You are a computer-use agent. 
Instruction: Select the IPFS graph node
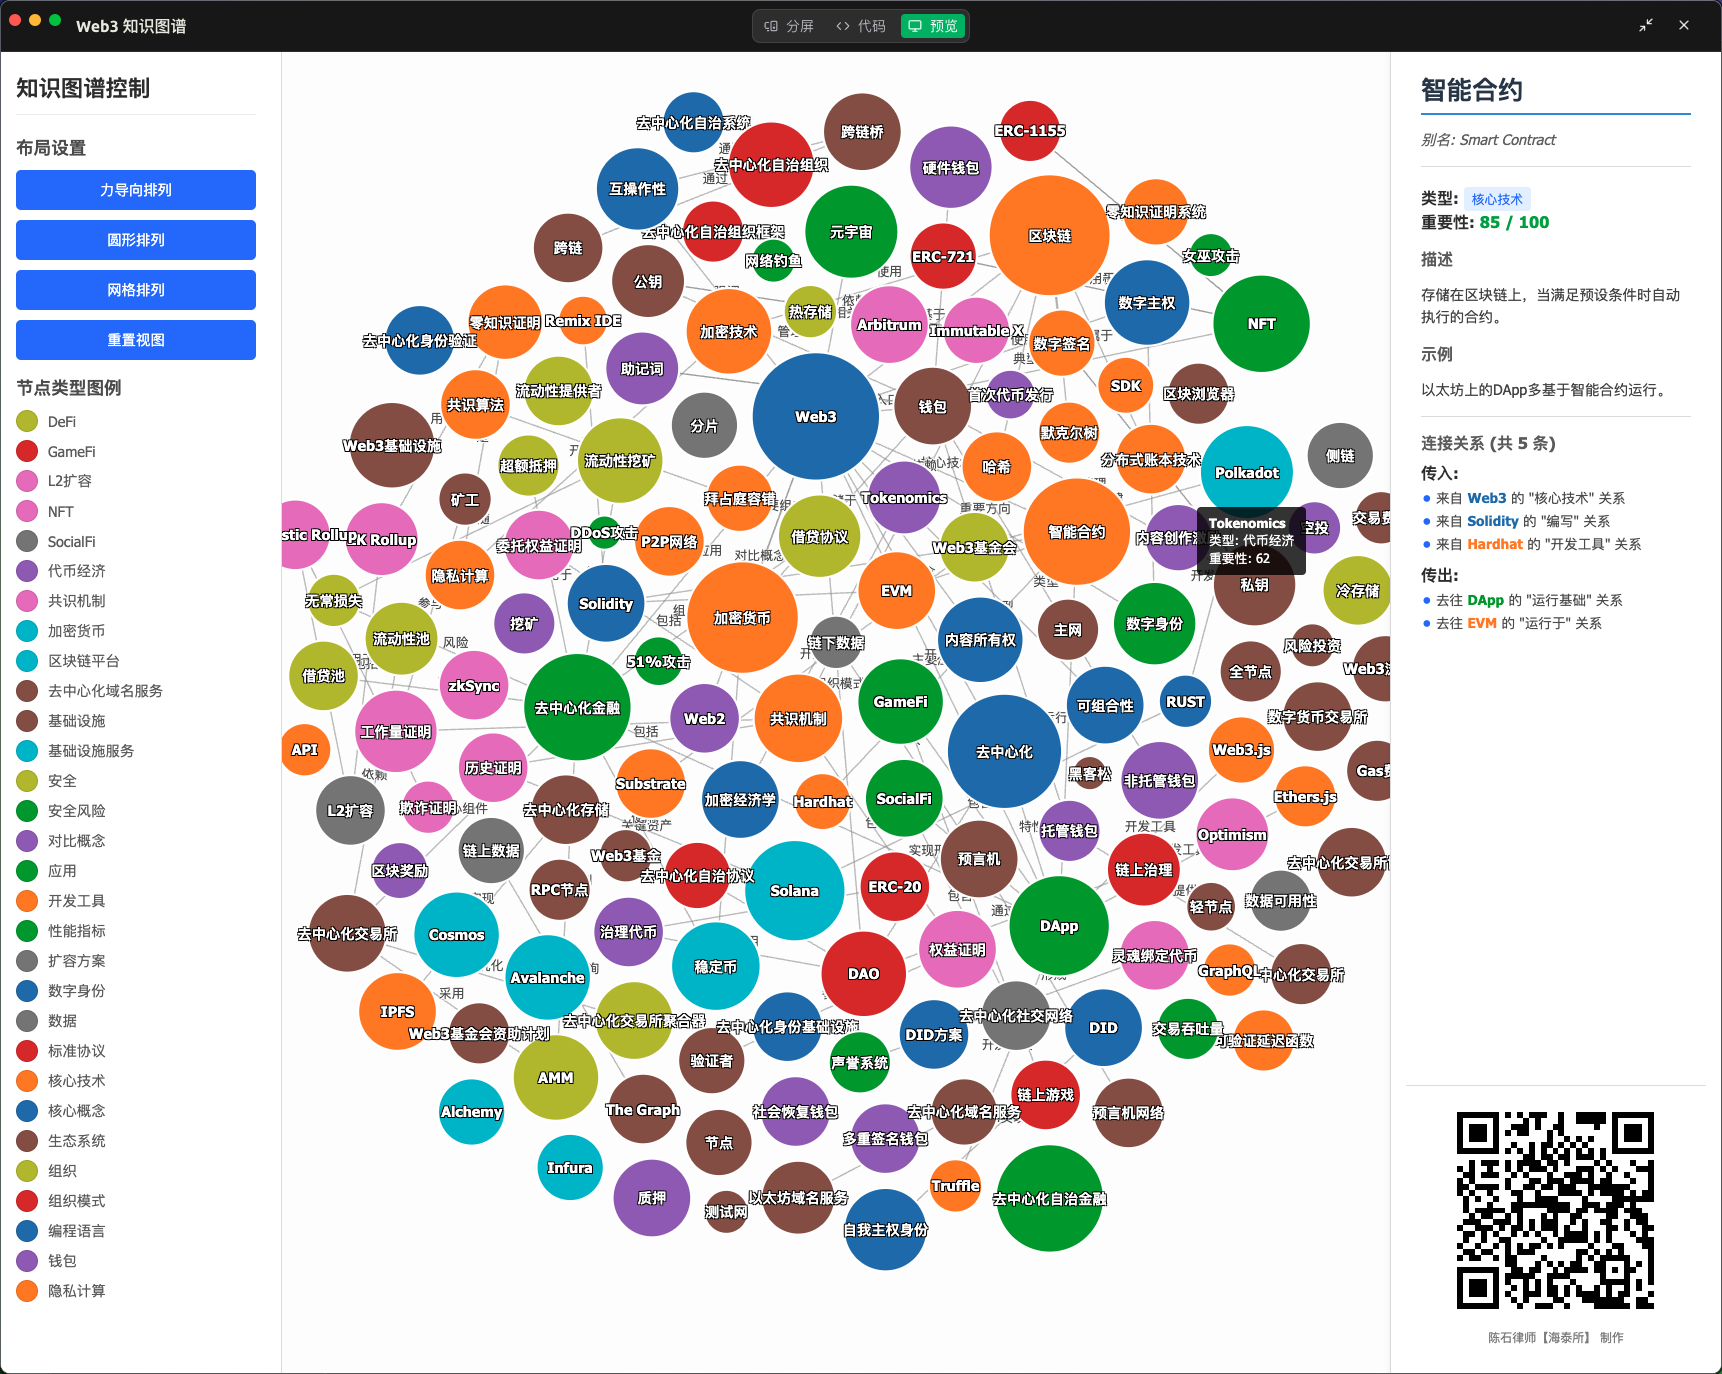398,1012
